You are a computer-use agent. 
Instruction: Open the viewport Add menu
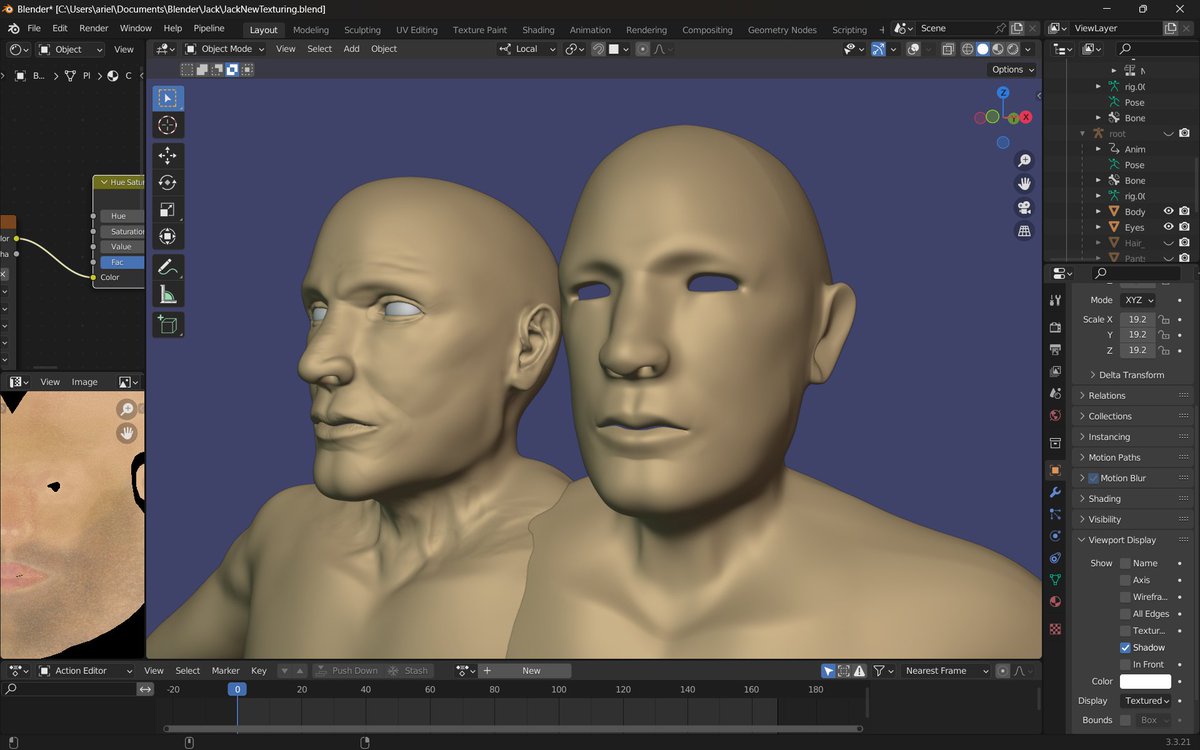coord(351,48)
